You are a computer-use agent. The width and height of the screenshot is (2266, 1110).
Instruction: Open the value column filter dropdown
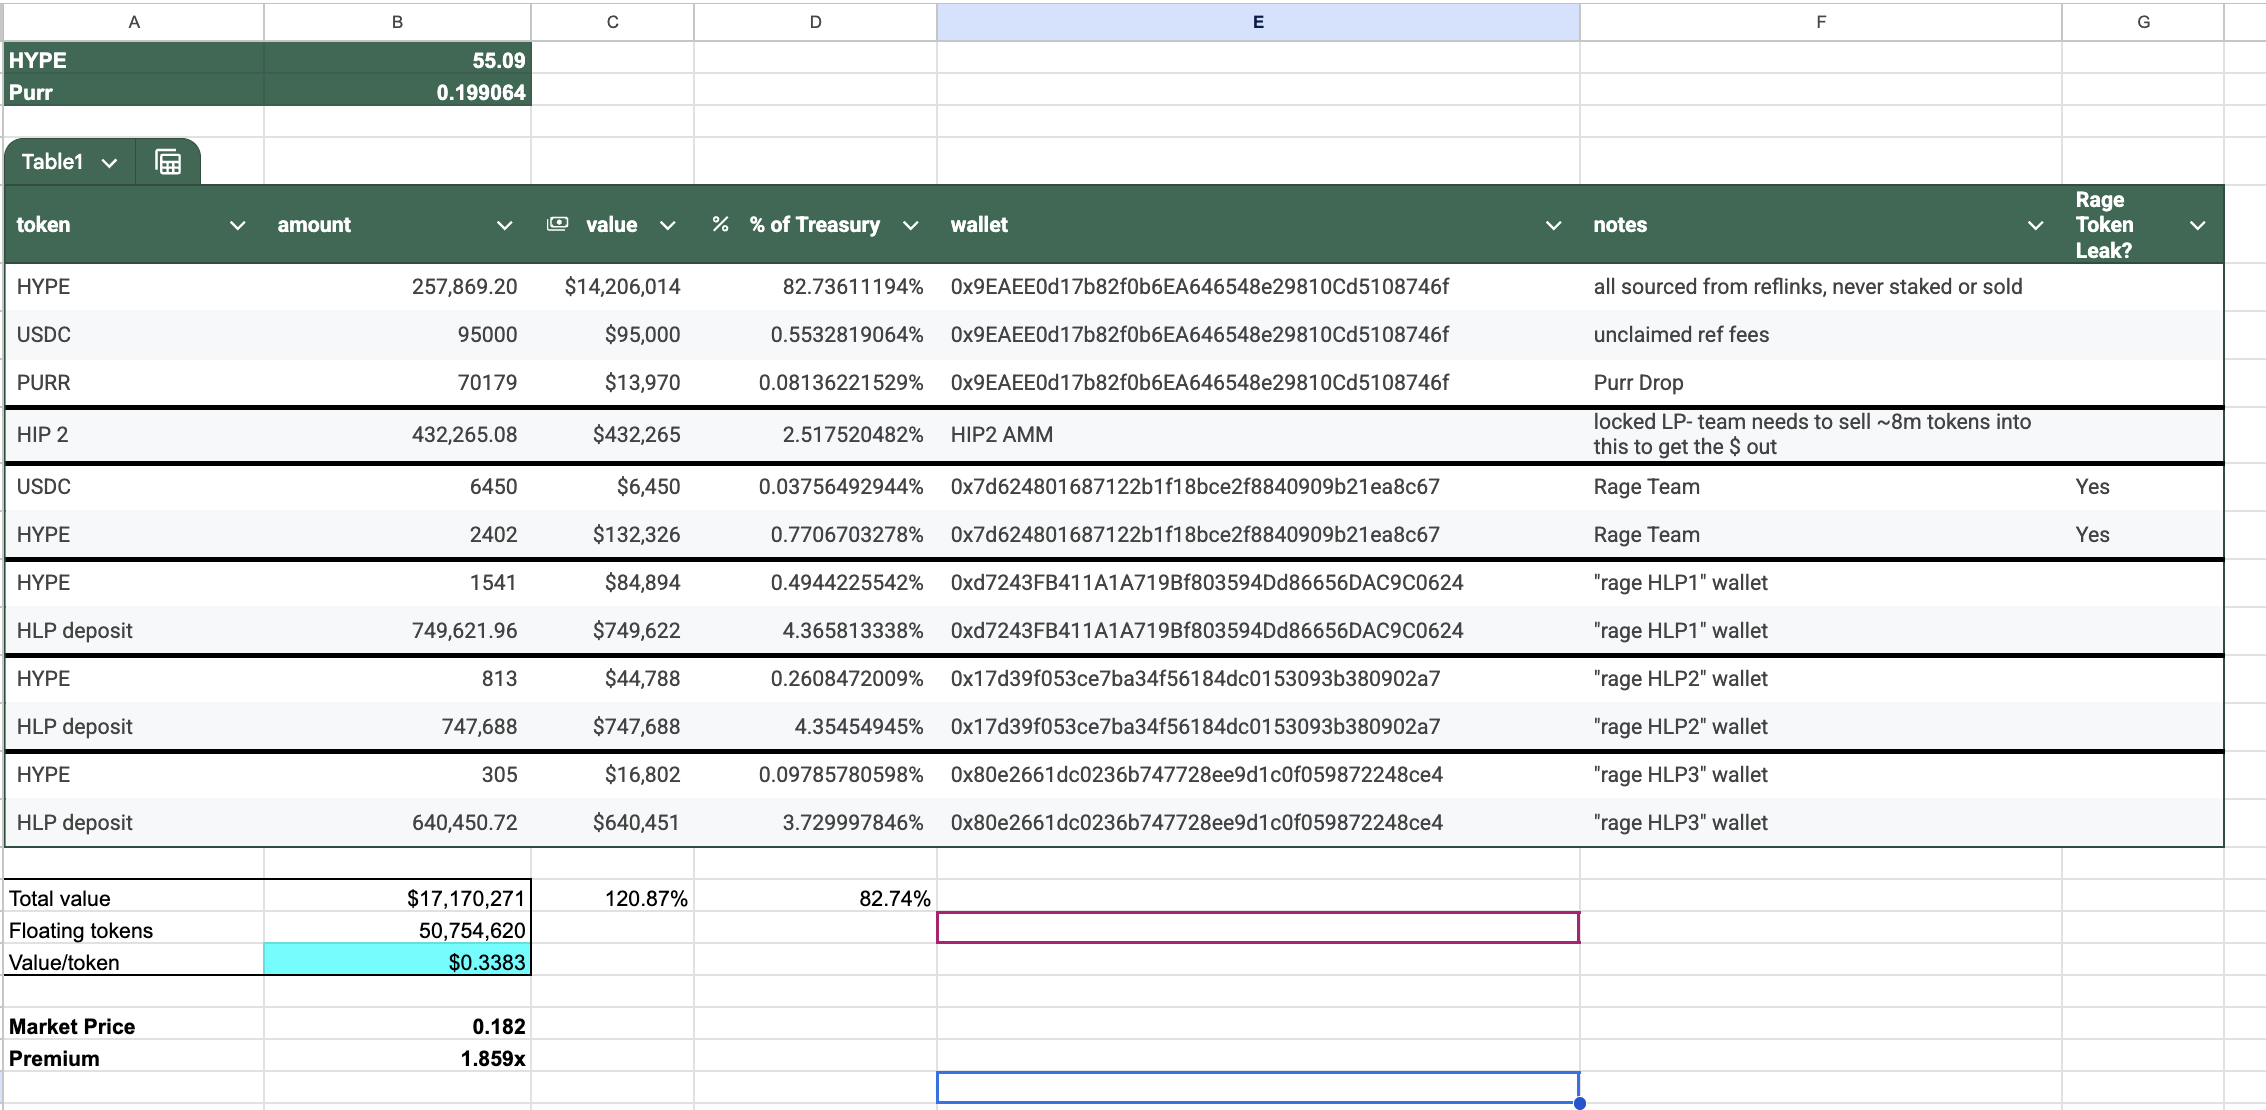[x=667, y=225]
